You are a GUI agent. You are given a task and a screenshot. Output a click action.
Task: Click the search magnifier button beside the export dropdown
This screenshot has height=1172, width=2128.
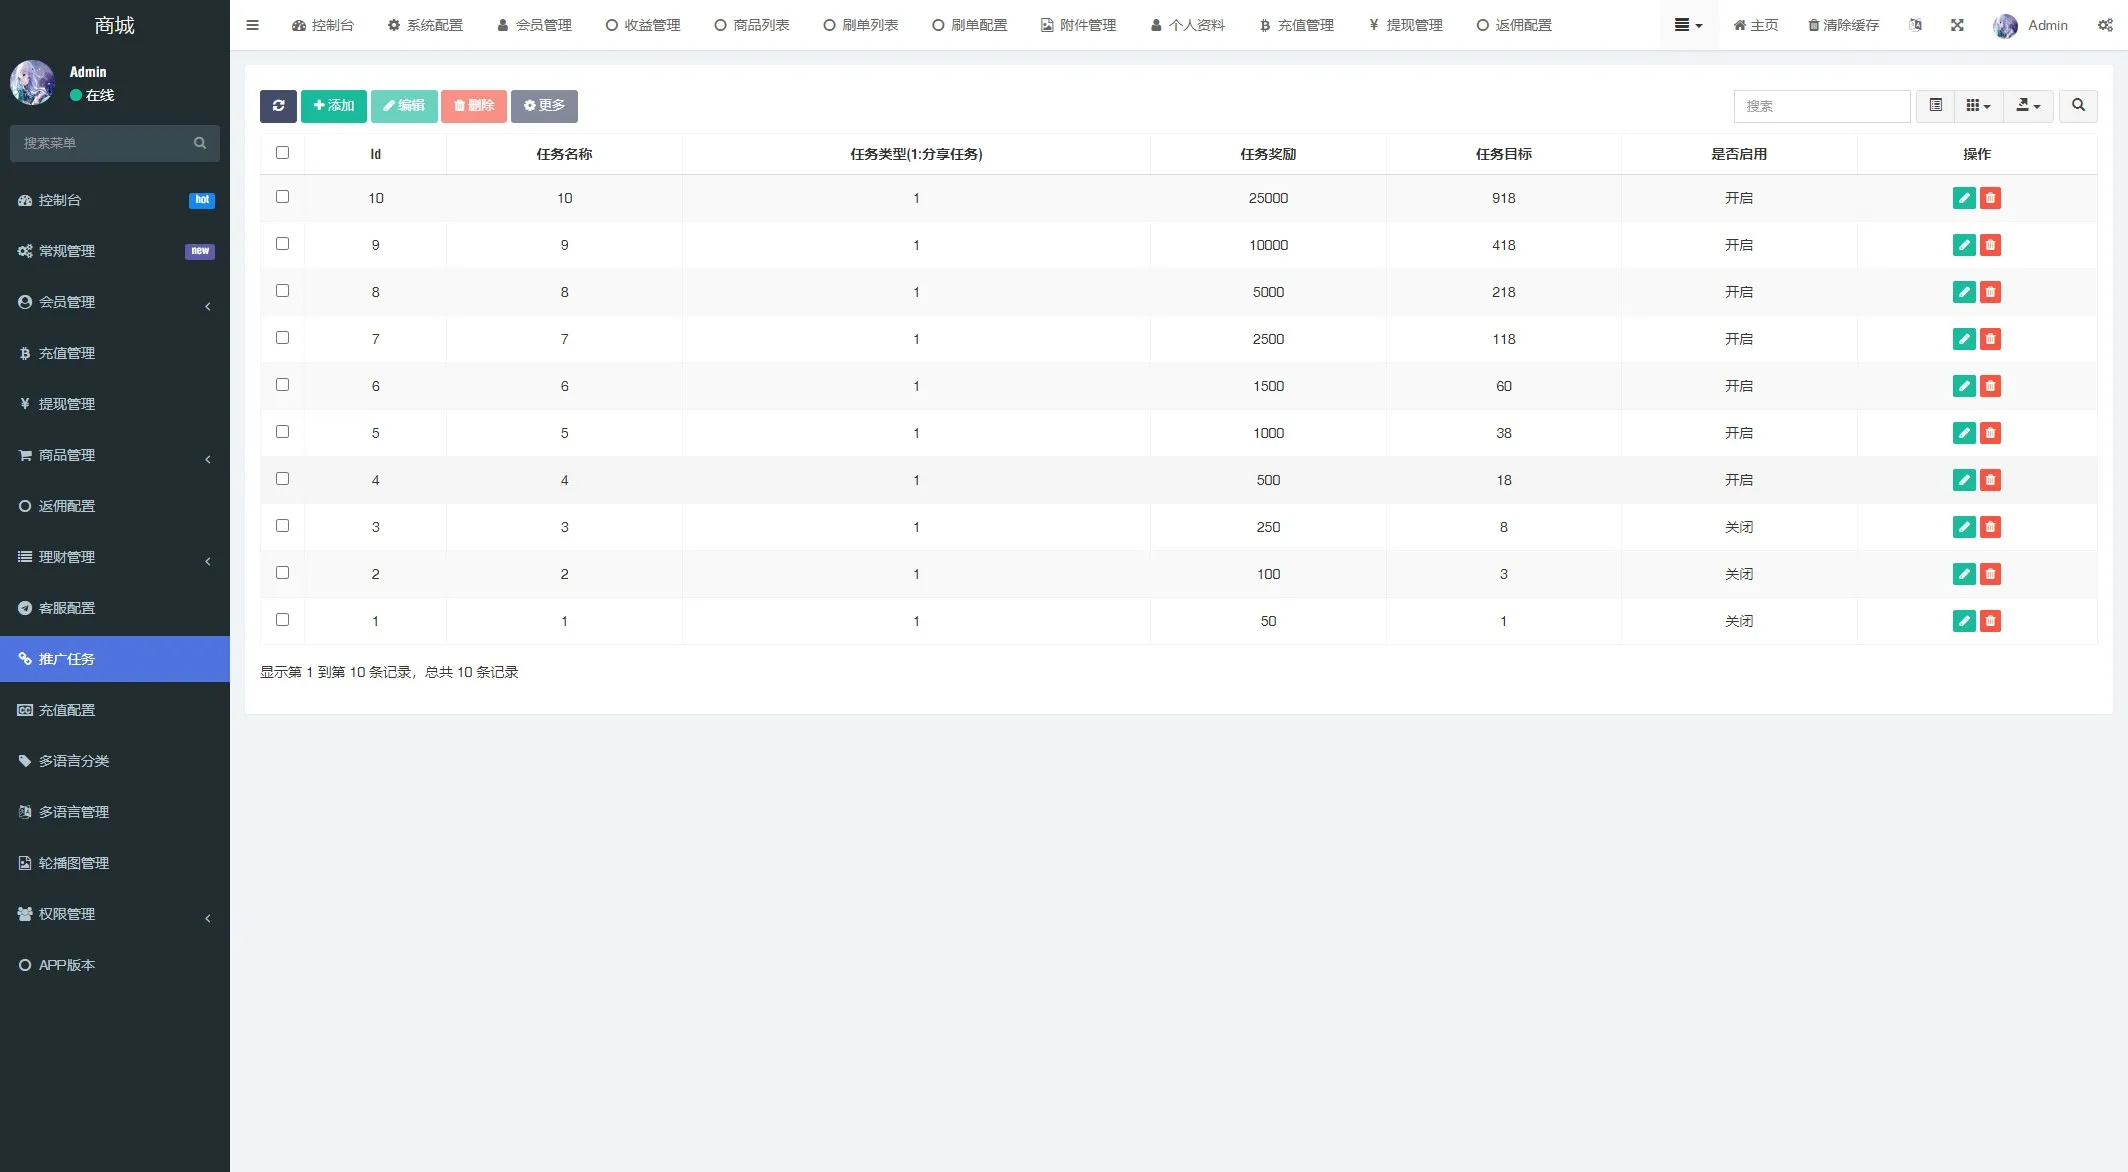click(x=2078, y=106)
